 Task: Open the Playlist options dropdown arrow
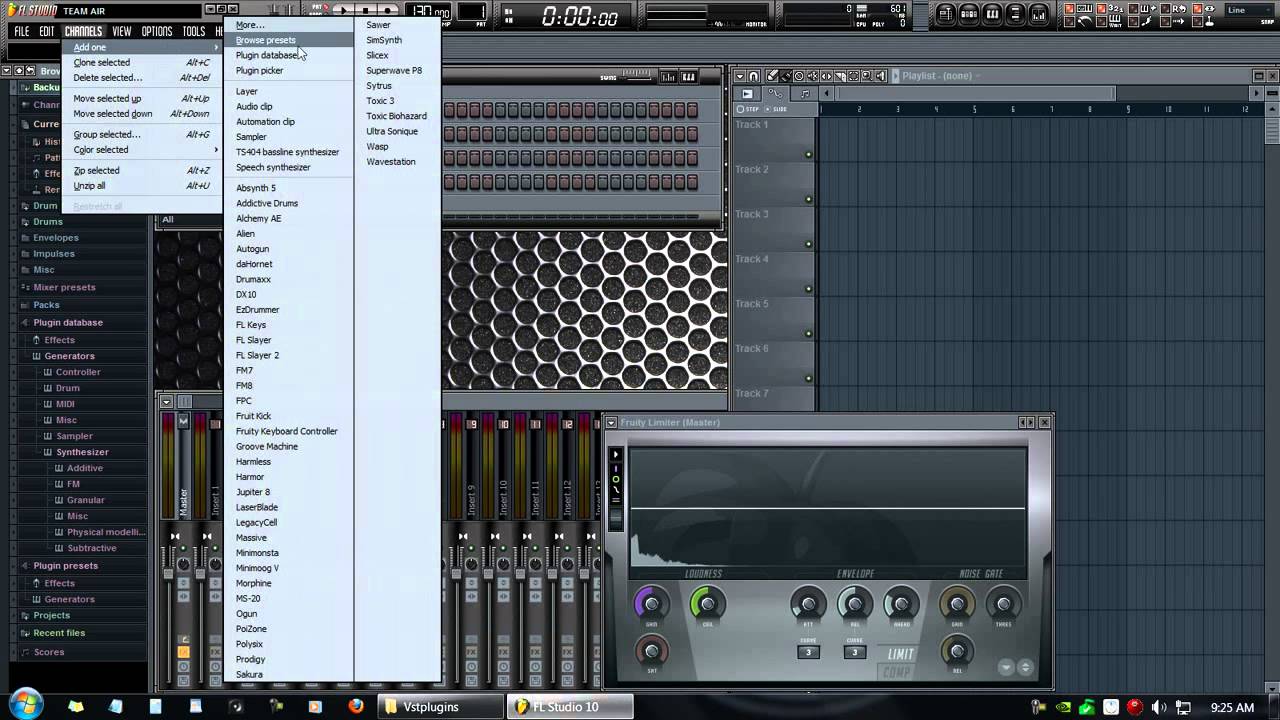click(x=740, y=76)
